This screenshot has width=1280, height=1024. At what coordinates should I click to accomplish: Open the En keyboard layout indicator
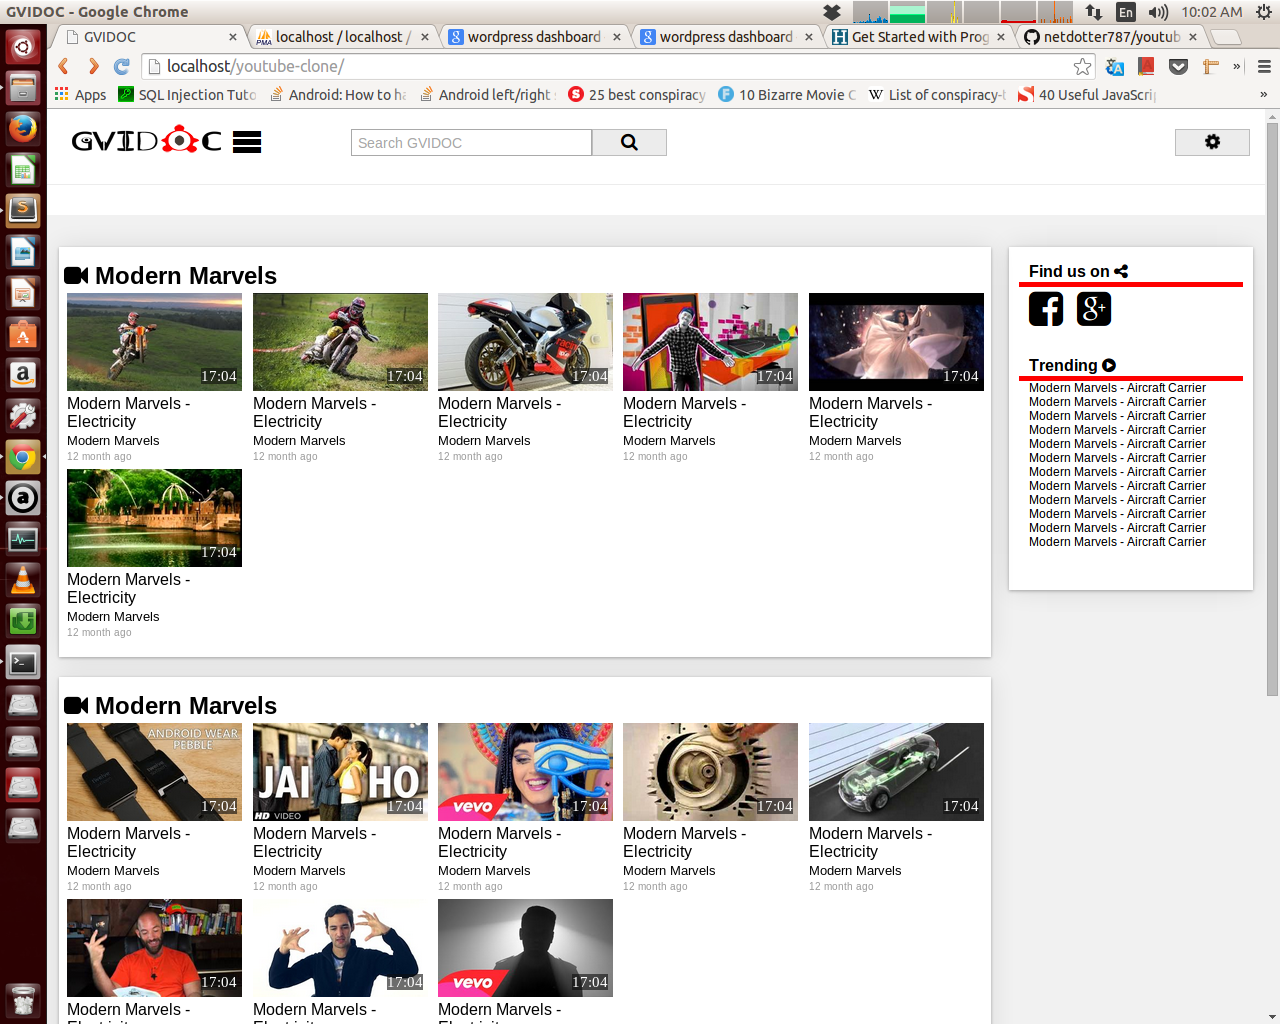coord(1126,12)
